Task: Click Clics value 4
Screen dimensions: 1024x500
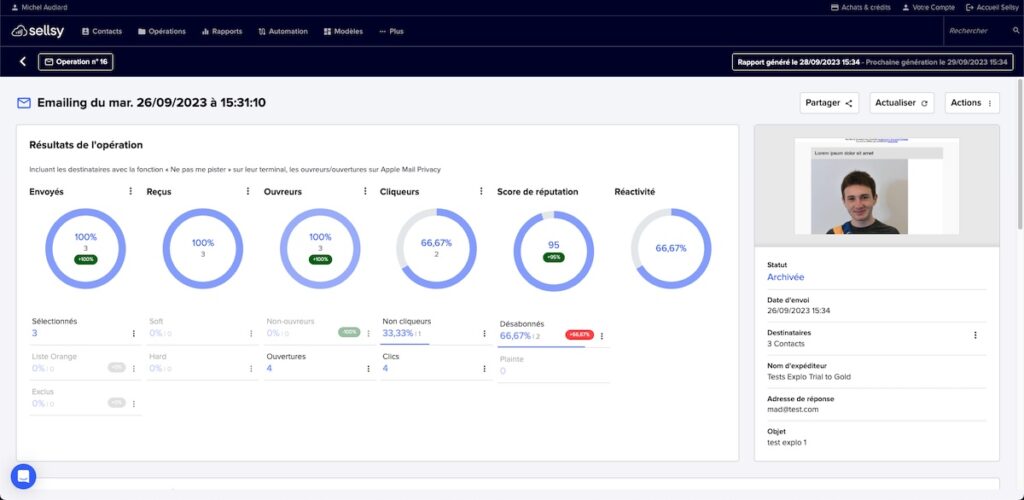Action: click(x=385, y=369)
